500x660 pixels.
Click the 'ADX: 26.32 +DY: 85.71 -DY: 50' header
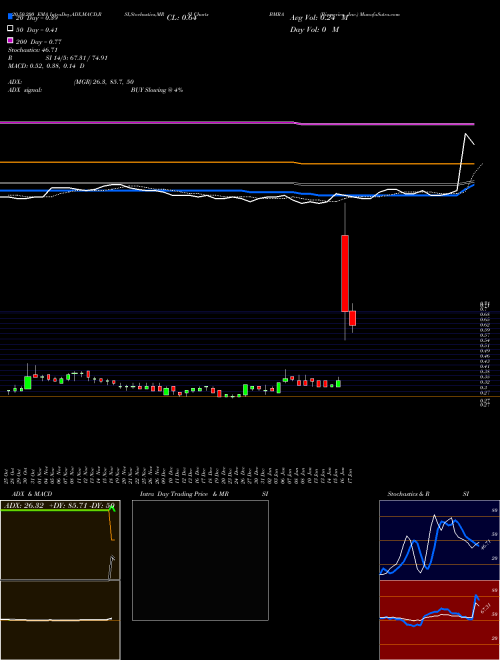pos(58,506)
